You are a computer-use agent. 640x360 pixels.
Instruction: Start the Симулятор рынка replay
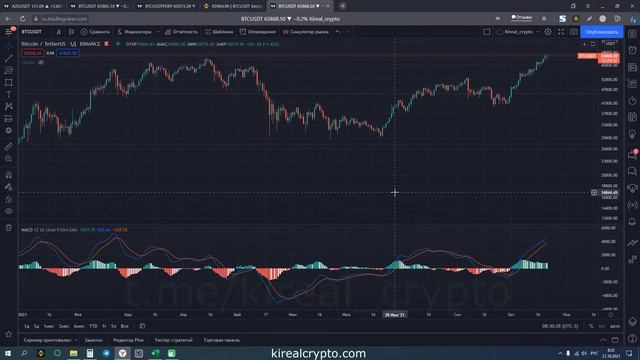[306, 31]
